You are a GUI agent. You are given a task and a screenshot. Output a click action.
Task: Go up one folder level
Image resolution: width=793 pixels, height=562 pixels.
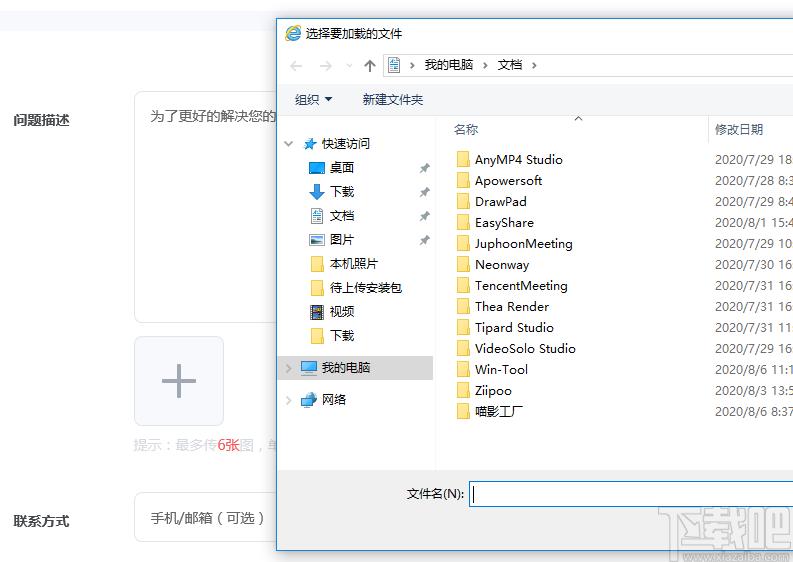[x=370, y=66]
